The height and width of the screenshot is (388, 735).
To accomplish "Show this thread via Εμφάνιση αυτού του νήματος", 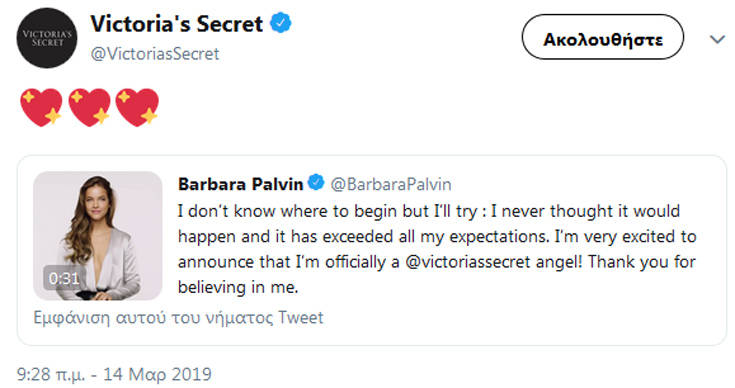I will pyautogui.click(x=178, y=318).
